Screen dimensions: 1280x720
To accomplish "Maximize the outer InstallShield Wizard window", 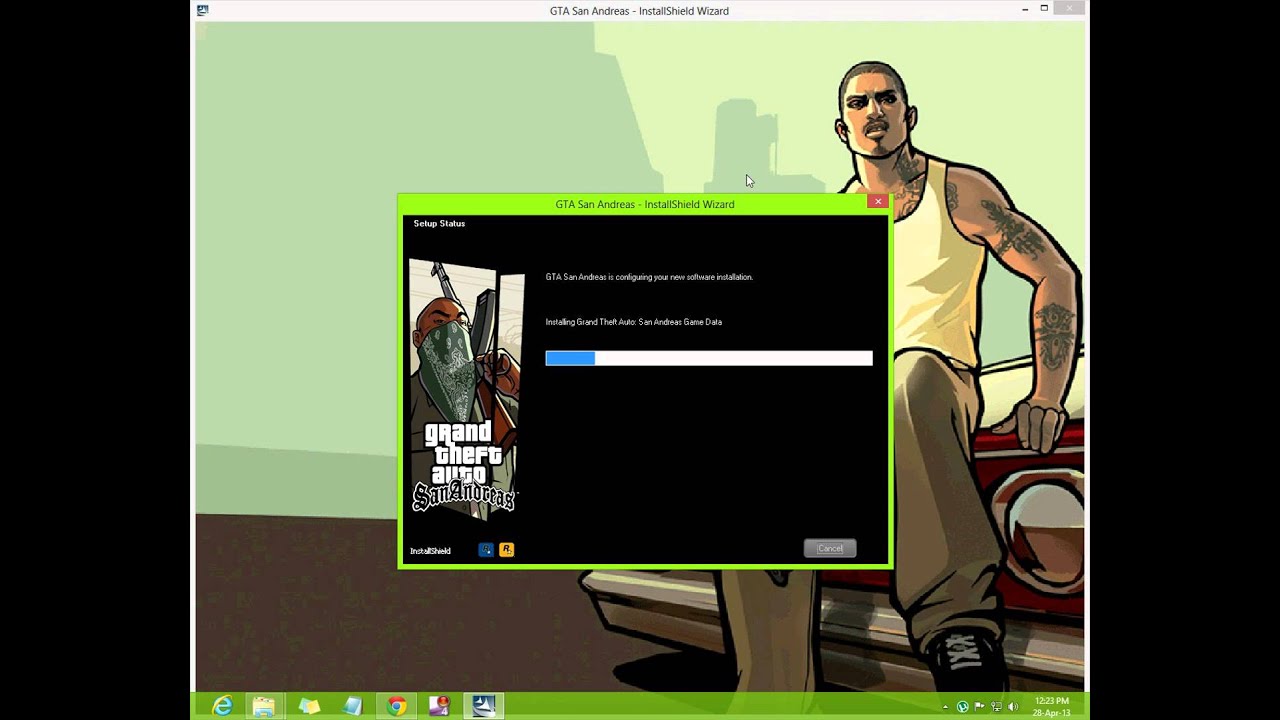I will 1044,9.
